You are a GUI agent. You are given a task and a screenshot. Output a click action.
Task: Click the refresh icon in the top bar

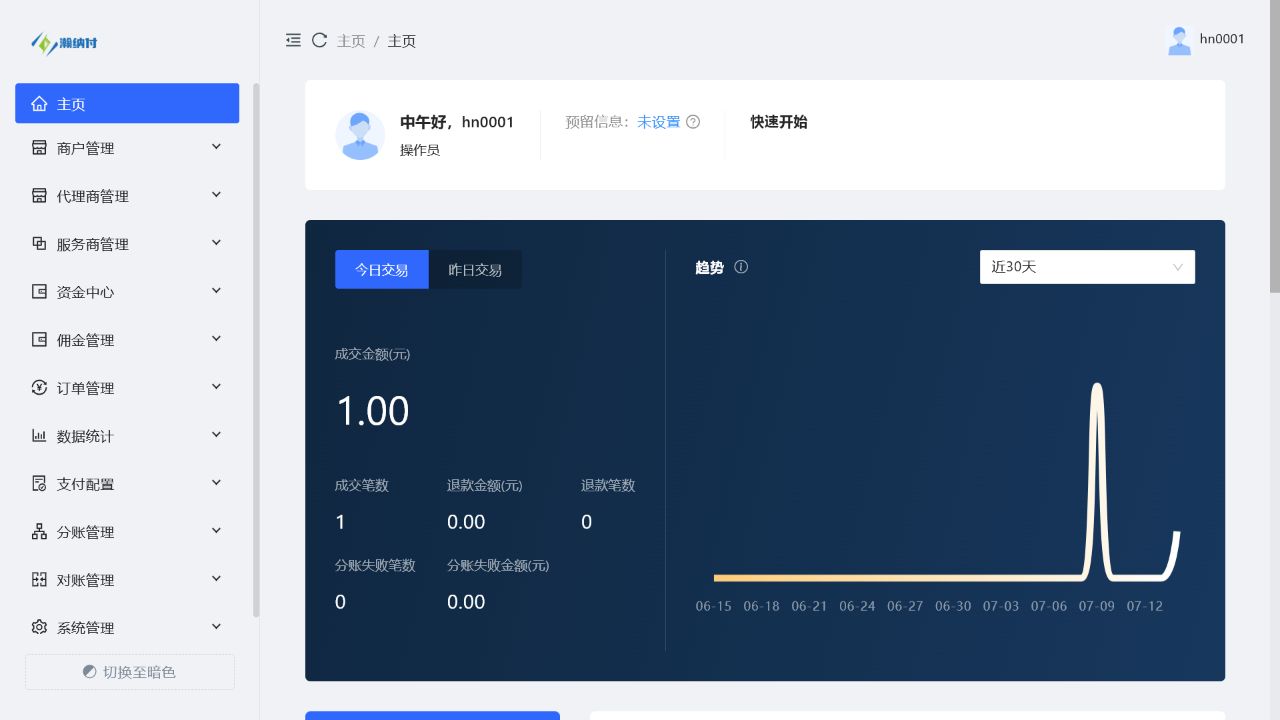[x=320, y=40]
